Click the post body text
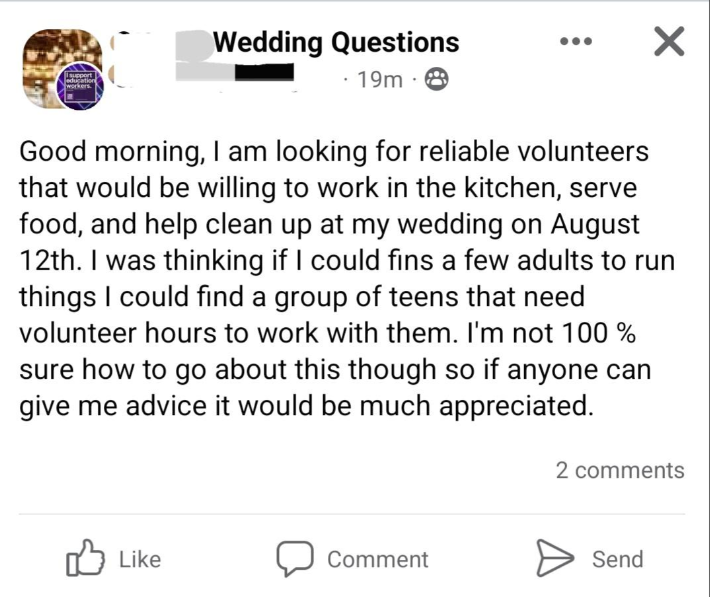Image resolution: width=710 pixels, height=597 pixels. click(347, 279)
